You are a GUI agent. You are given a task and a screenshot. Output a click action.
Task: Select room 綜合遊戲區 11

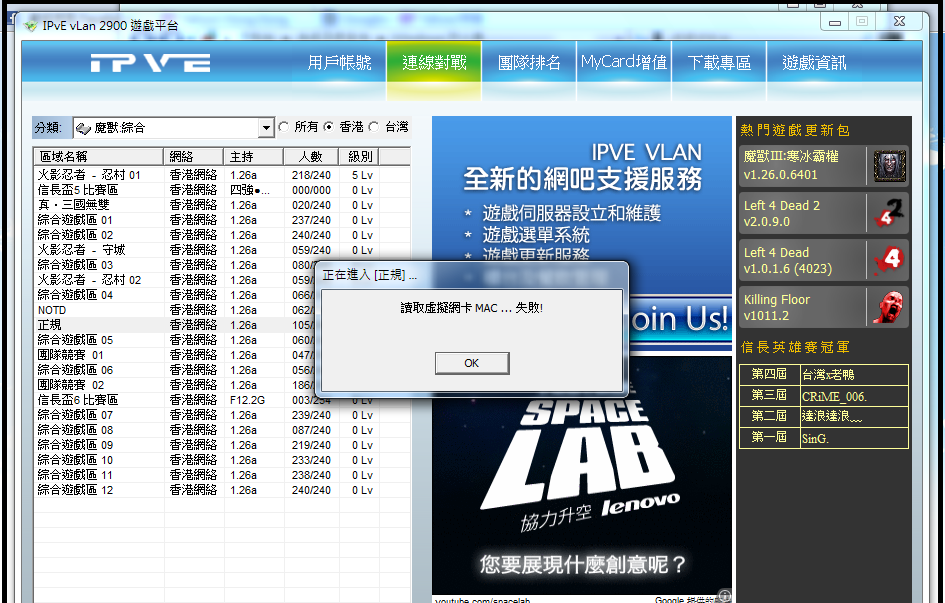[x=222, y=475]
